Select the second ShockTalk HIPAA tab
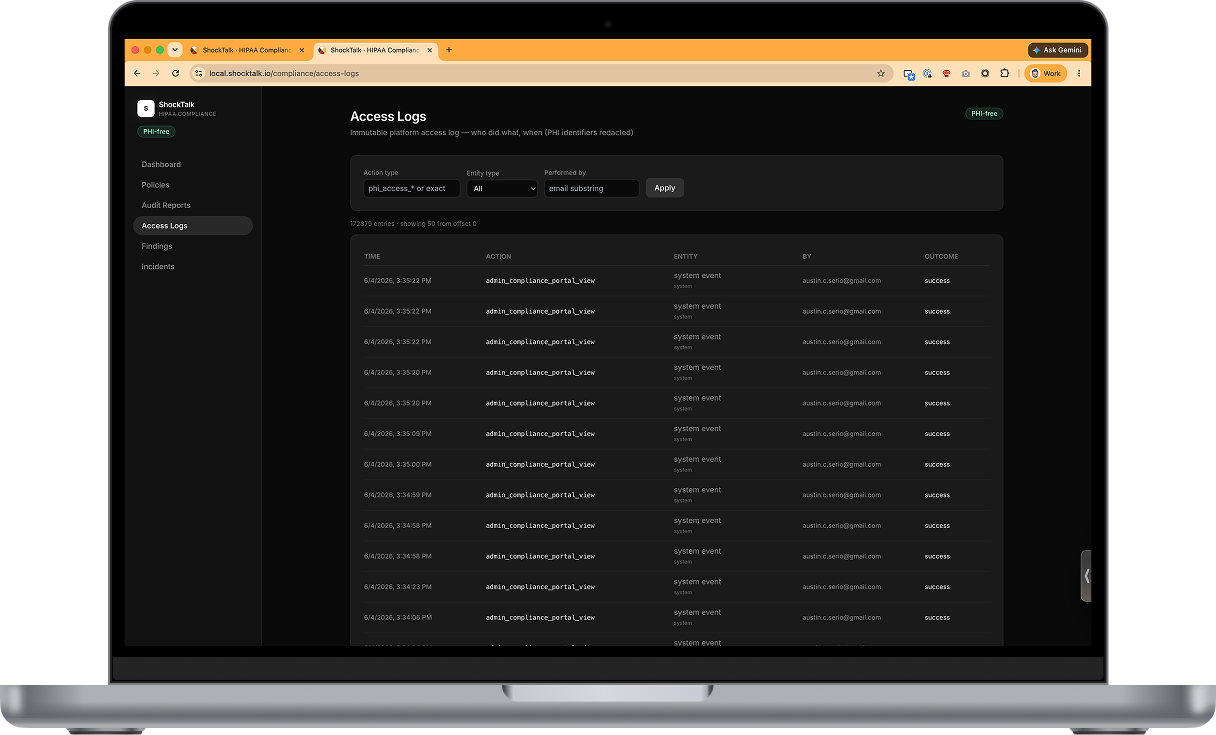Screen dimensions: 1216x735 point(374,50)
